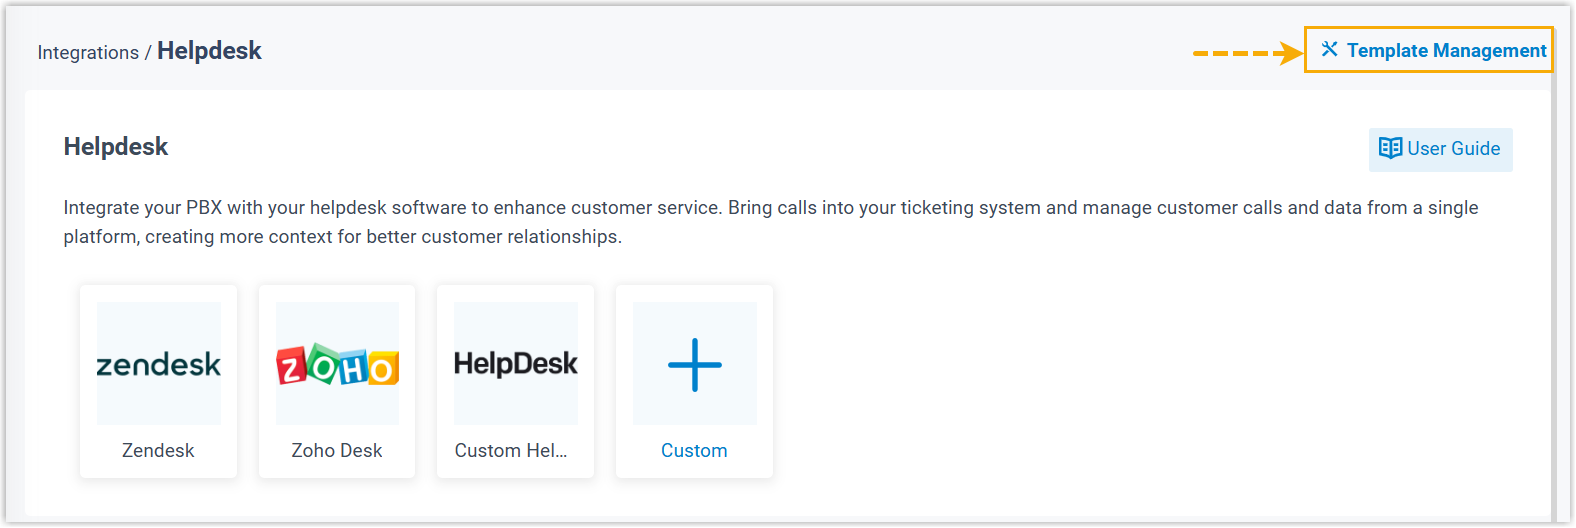Click the blue Custom link text
This screenshot has width=1576, height=528.
[x=694, y=451]
